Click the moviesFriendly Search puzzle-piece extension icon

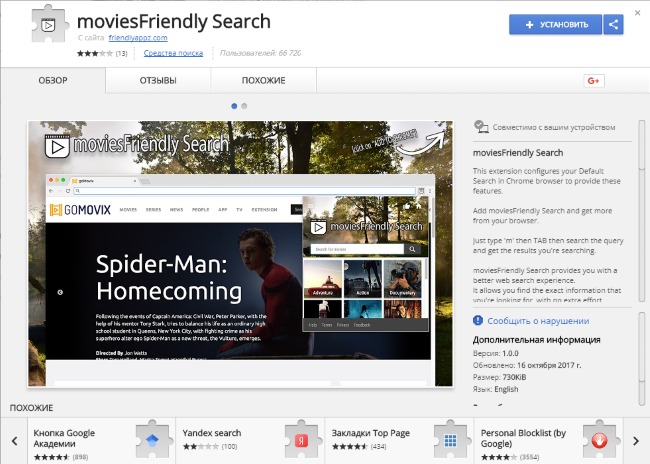point(49,24)
